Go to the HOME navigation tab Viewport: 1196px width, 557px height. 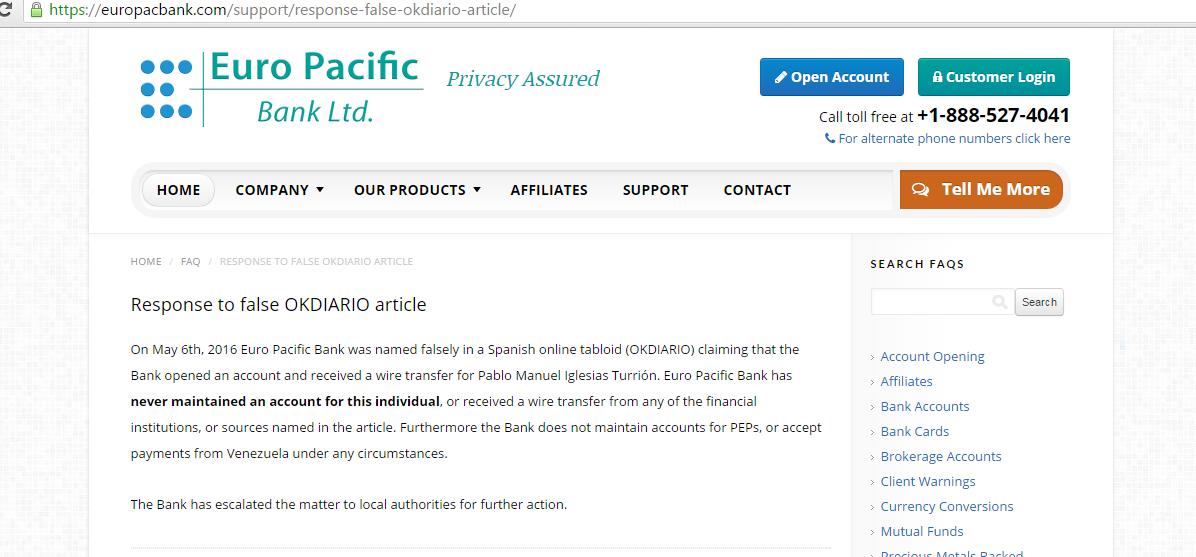pyautogui.click(x=178, y=190)
